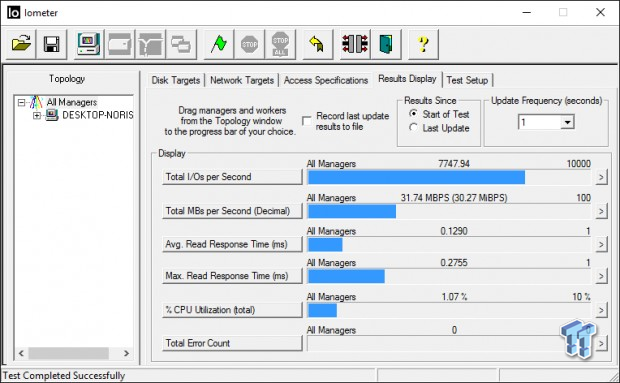620x383 pixels.
Task: Select DESKTOP-NORIS computer icon in tree
Action: (51, 115)
